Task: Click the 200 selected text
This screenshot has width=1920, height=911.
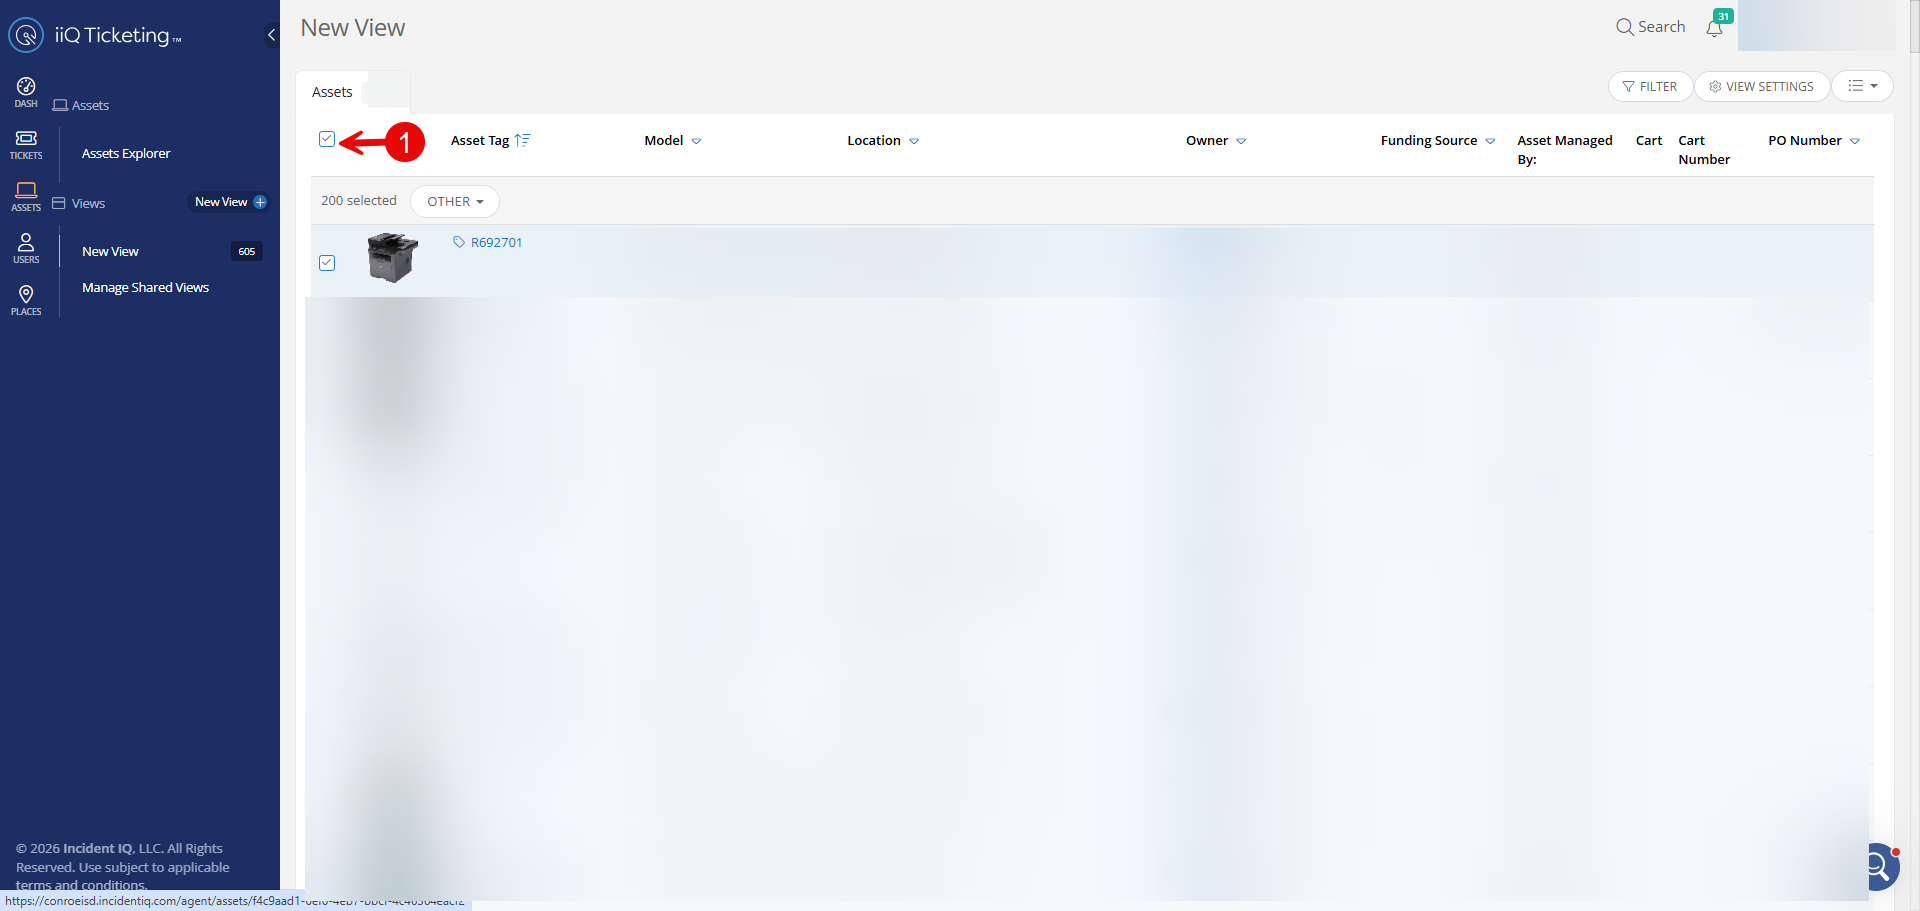Action: (359, 201)
